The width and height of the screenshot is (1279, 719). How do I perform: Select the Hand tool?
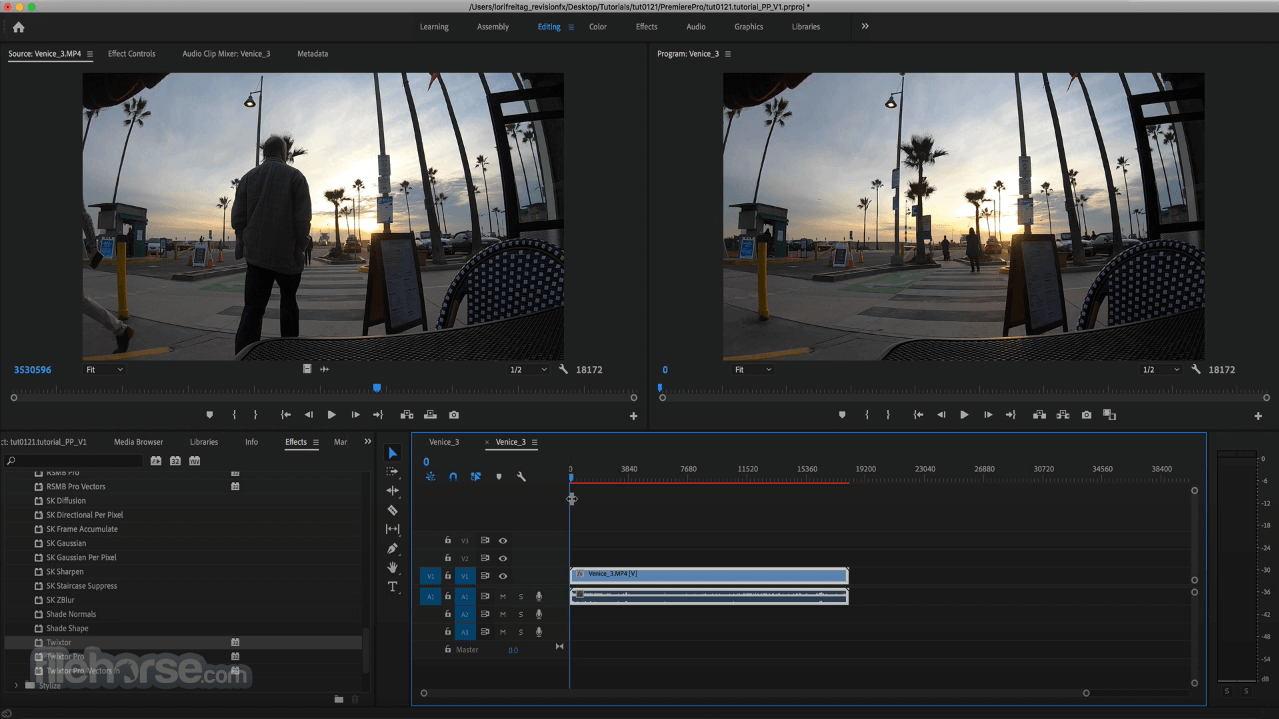(x=393, y=568)
